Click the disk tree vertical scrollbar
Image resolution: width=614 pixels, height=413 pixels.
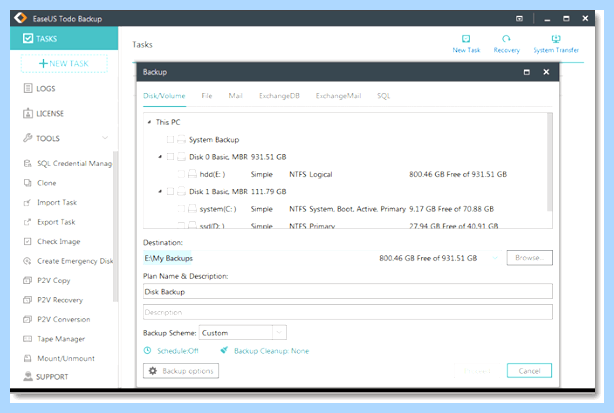pyautogui.click(x=549, y=162)
